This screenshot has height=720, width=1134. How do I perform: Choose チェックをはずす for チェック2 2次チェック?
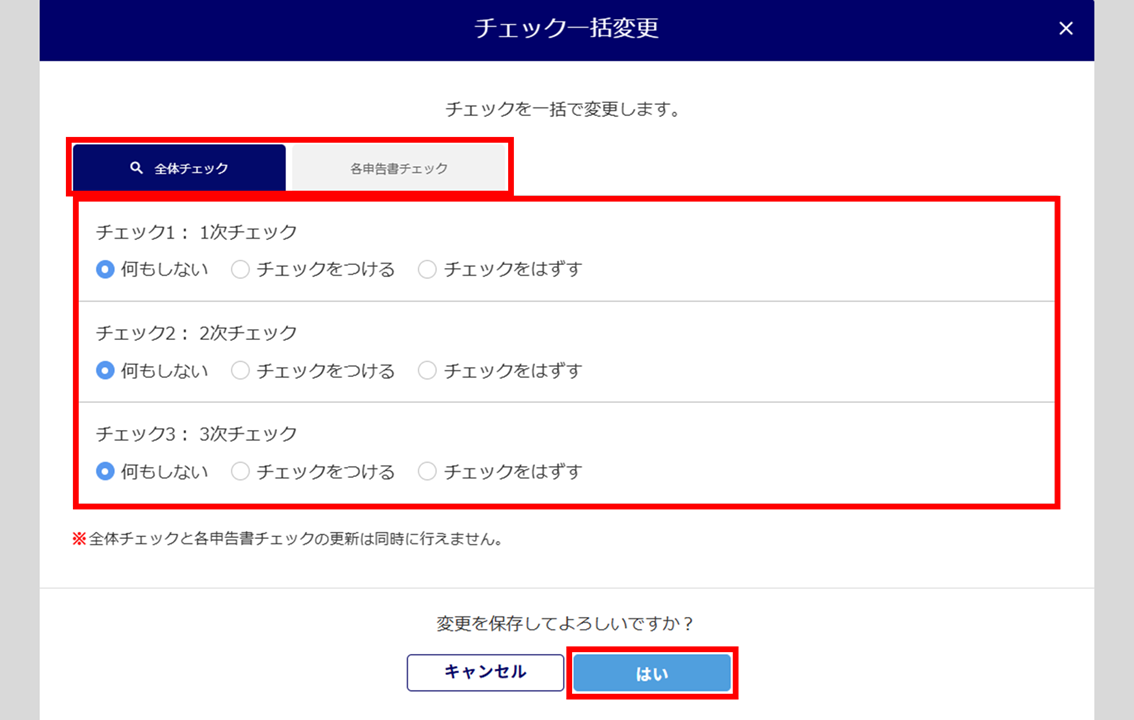pos(427,370)
